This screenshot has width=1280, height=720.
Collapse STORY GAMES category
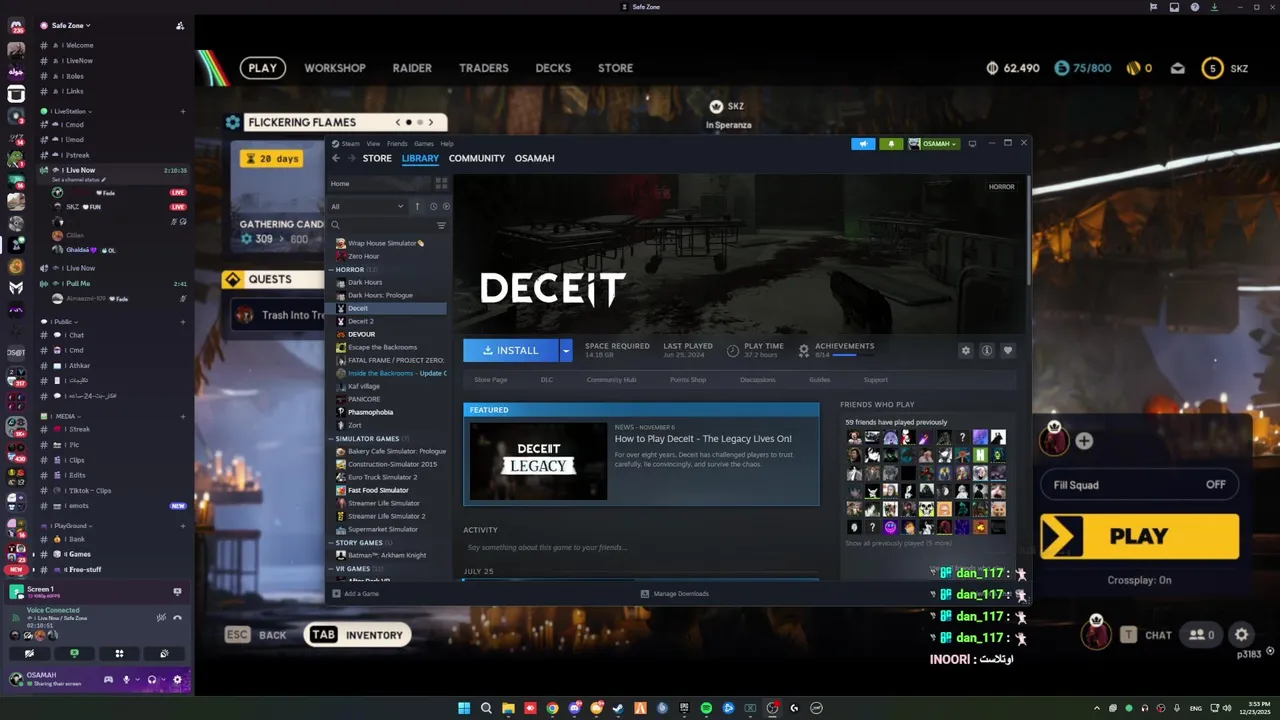pyautogui.click(x=331, y=543)
